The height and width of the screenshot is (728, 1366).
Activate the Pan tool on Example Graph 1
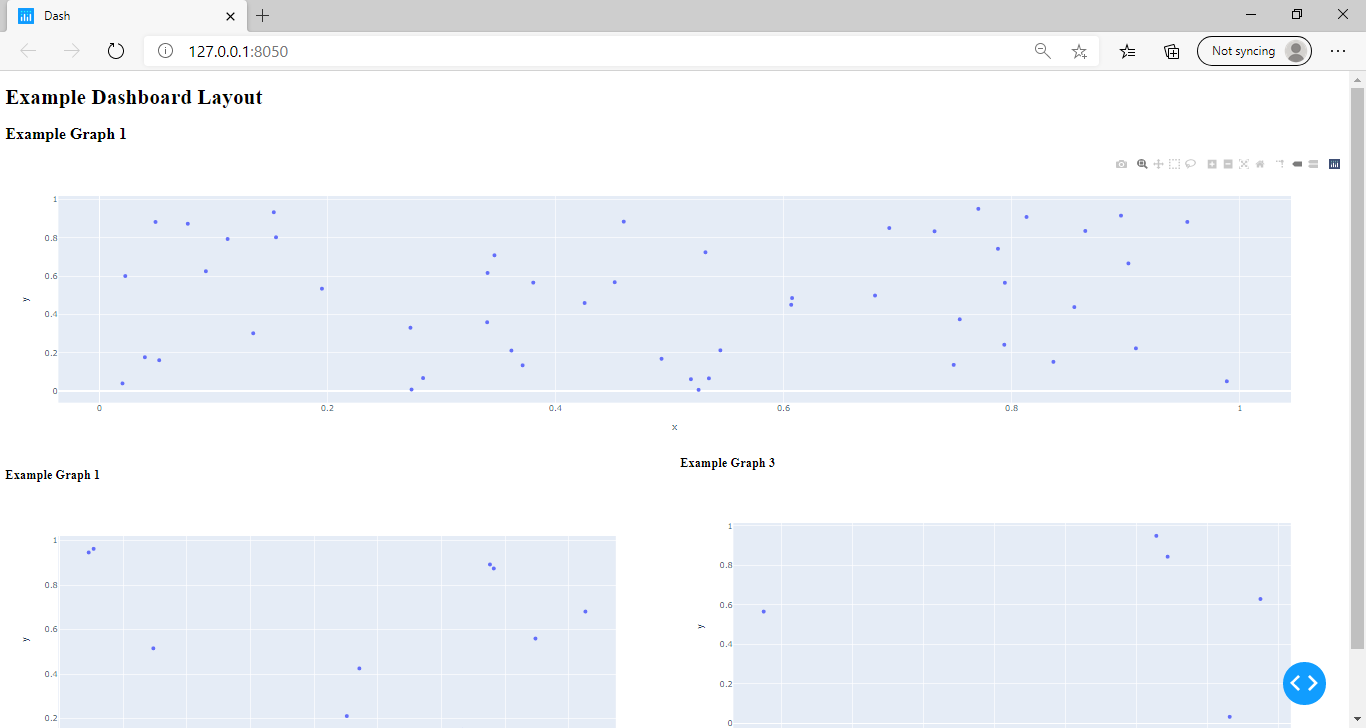click(x=1158, y=164)
